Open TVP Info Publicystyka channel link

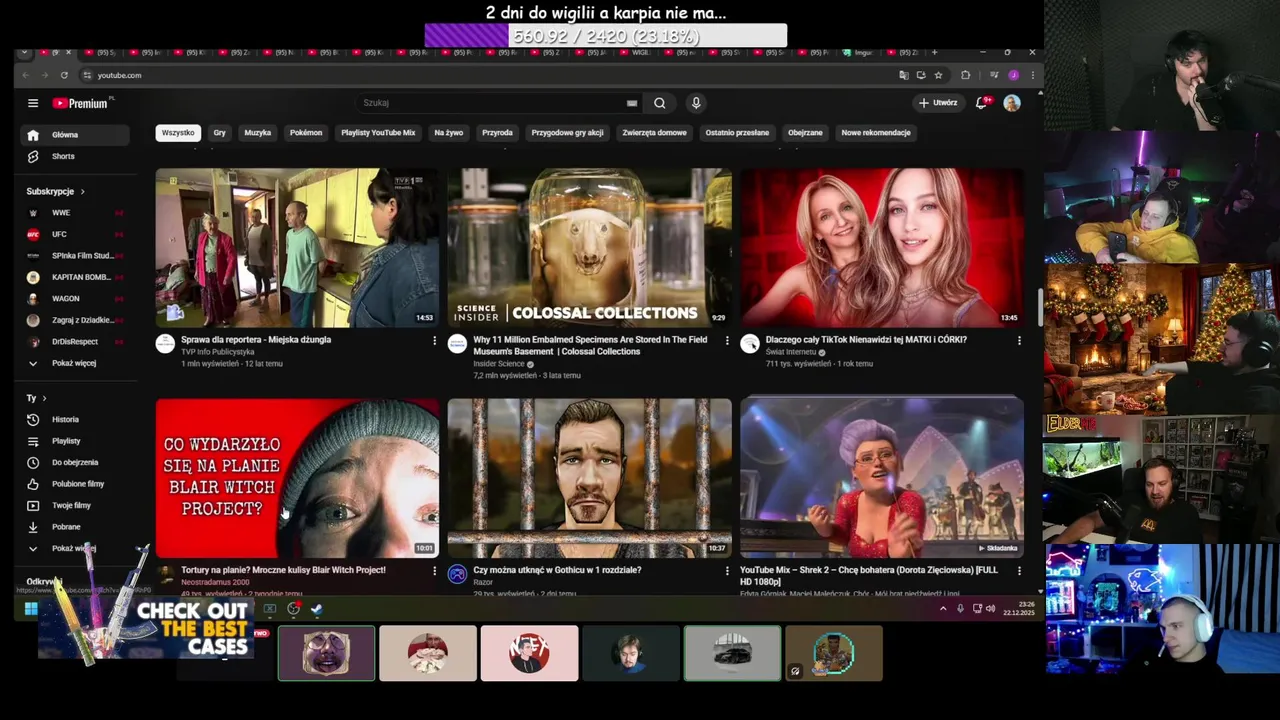[218, 352]
